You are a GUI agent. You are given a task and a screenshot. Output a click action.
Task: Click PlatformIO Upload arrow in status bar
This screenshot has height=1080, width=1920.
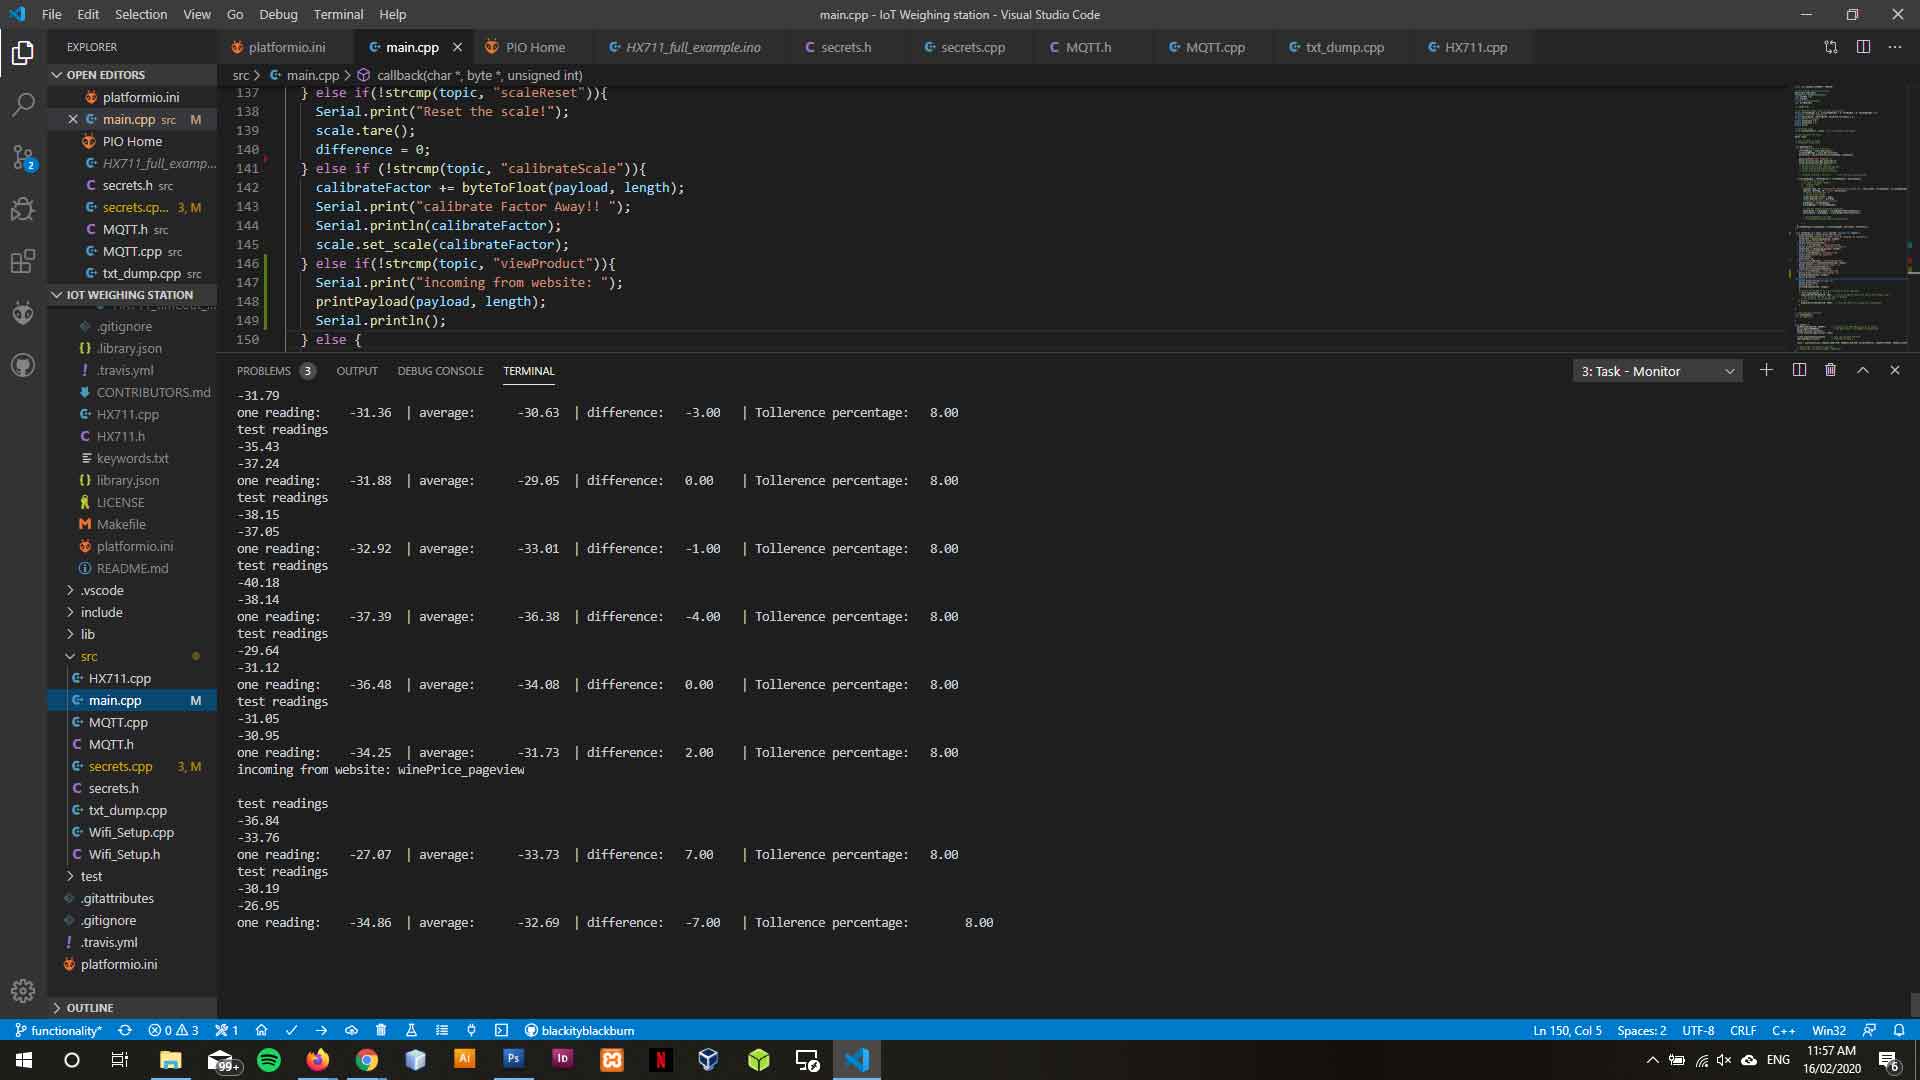pyautogui.click(x=321, y=1030)
